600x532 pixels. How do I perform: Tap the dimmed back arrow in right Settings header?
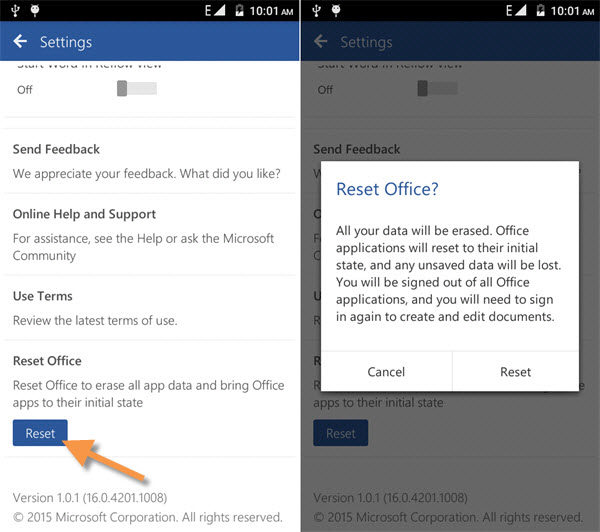(x=321, y=41)
